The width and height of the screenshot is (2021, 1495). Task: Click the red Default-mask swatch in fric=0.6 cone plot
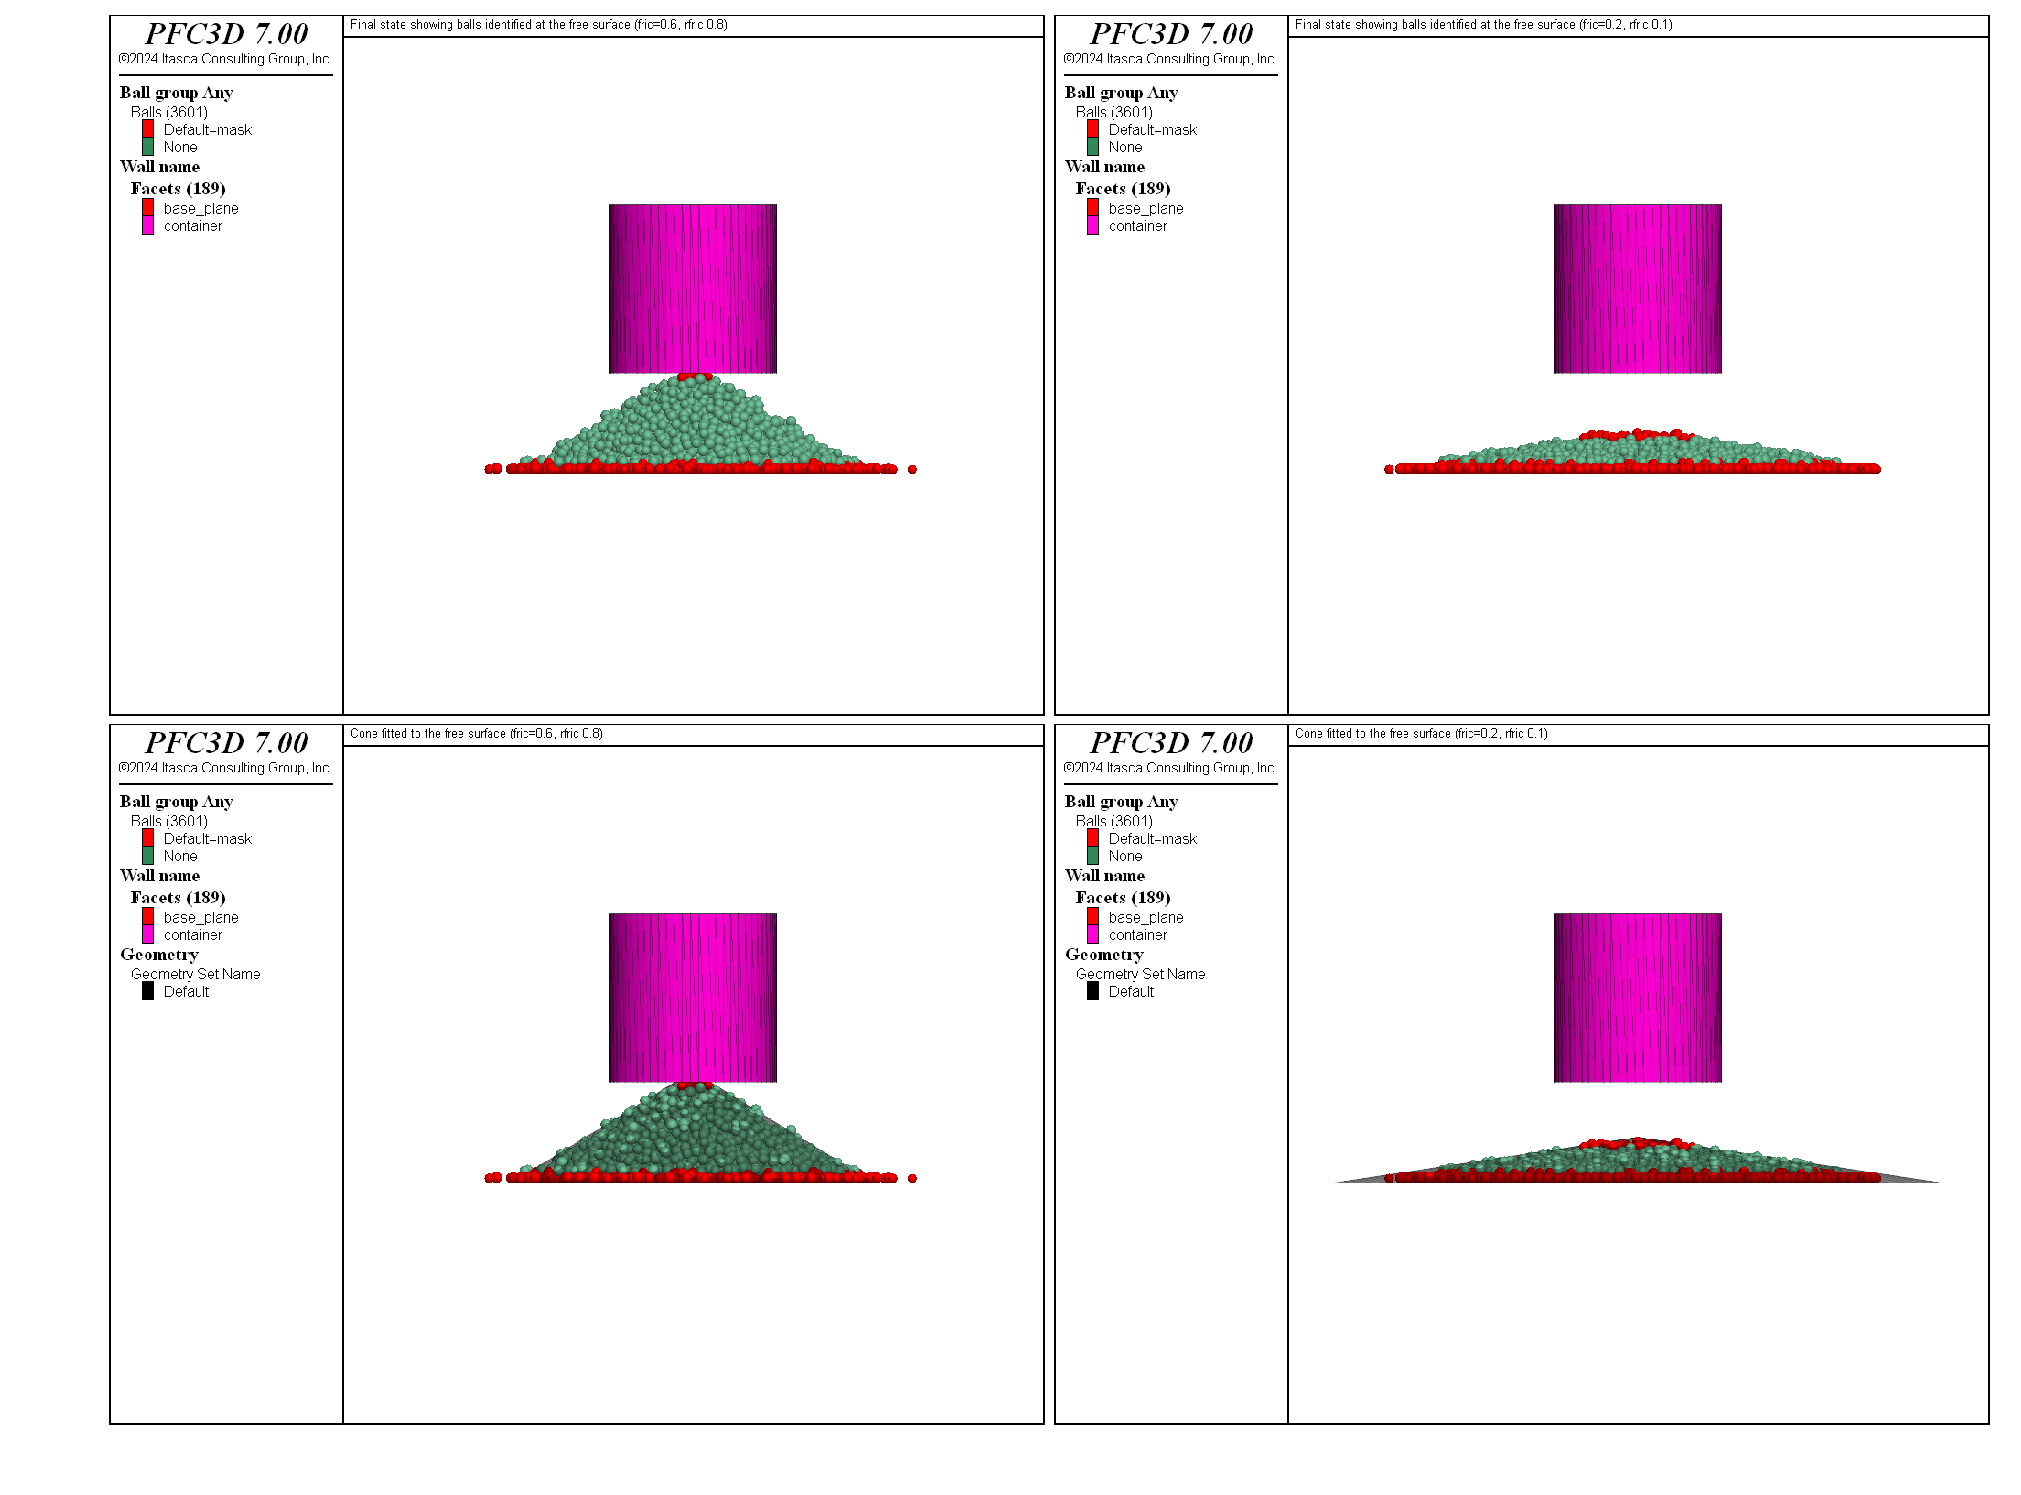pos(148,838)
